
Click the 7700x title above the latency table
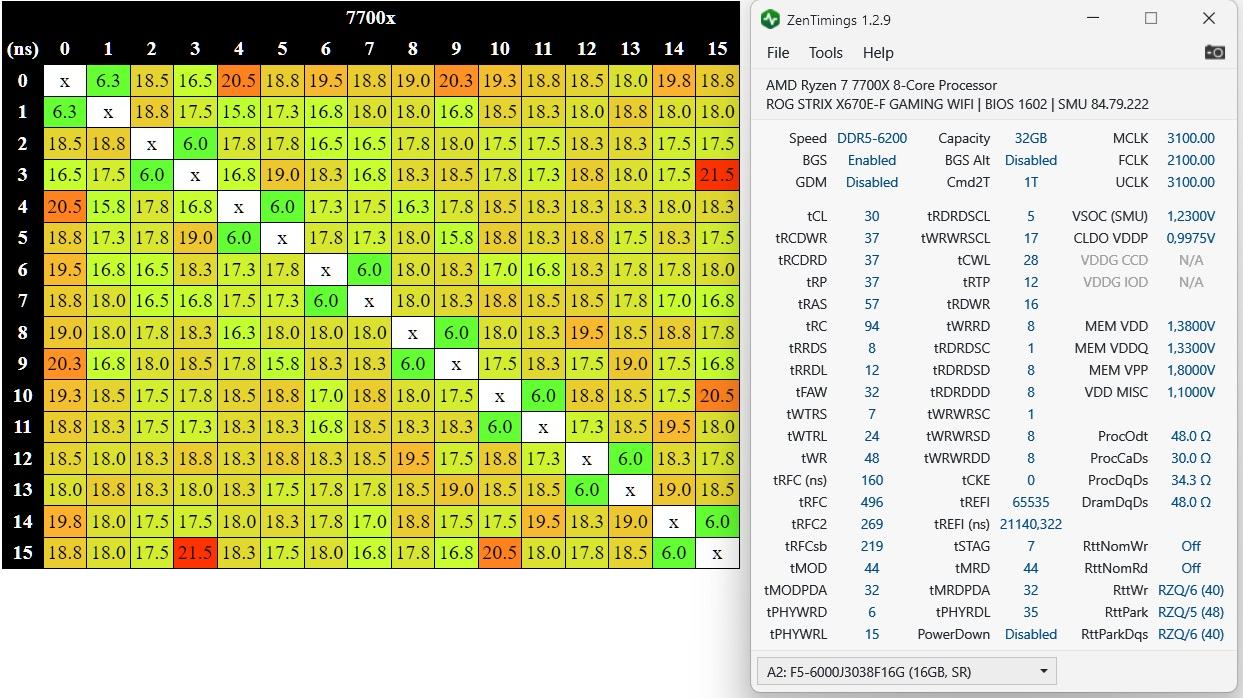click(x=371, y=17)
